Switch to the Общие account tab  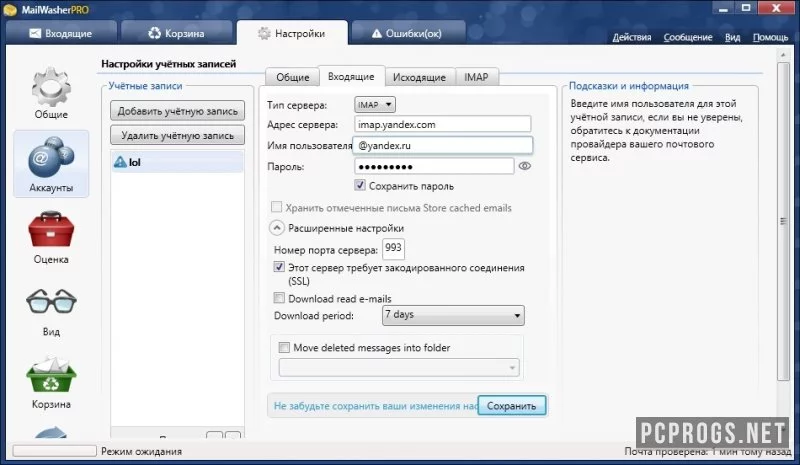292,77
